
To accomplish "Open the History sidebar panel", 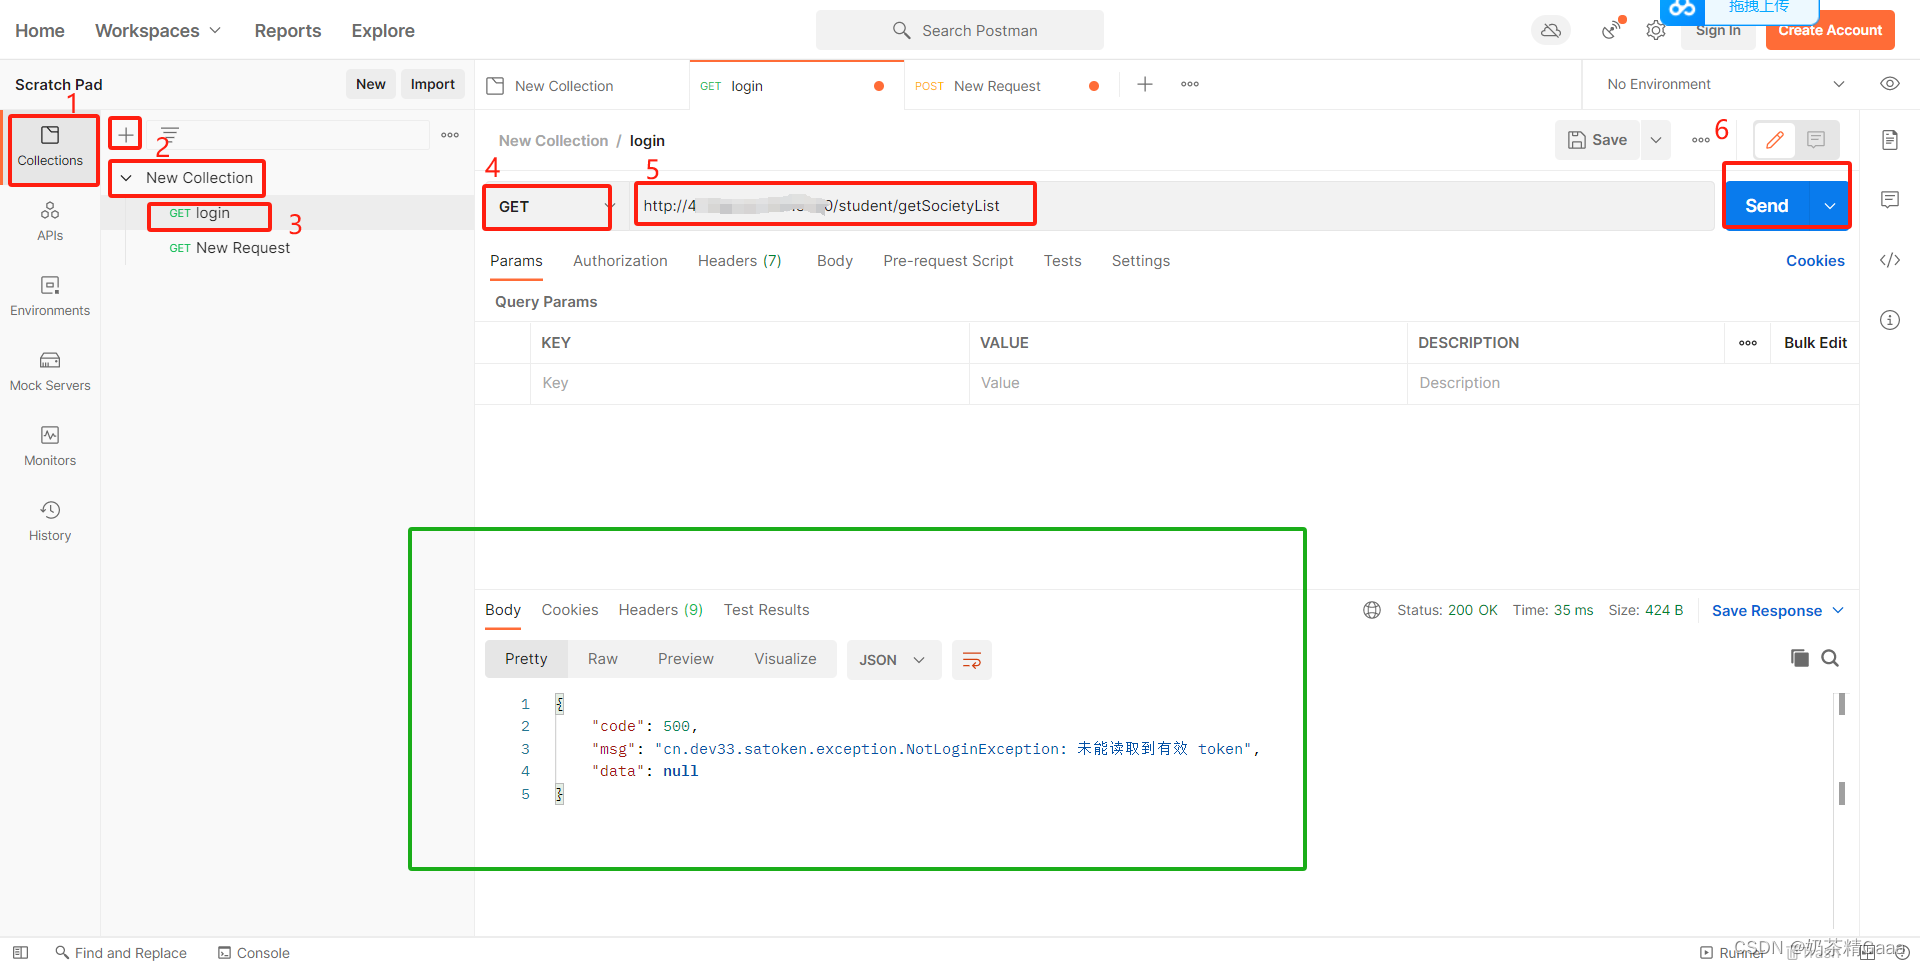I will click(50, 522).
